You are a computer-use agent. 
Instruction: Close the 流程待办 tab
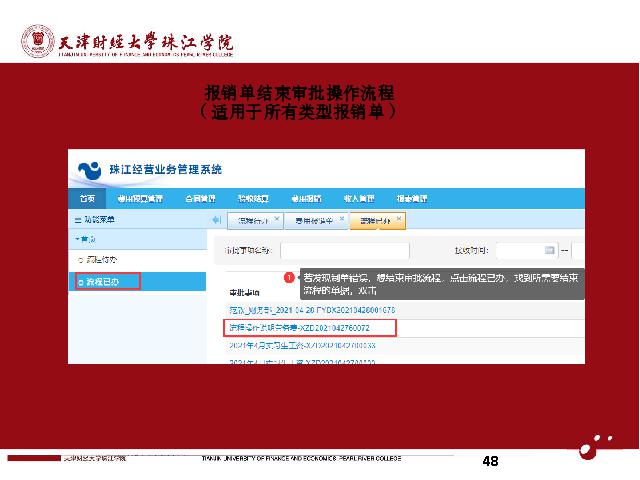pos(277,219)
